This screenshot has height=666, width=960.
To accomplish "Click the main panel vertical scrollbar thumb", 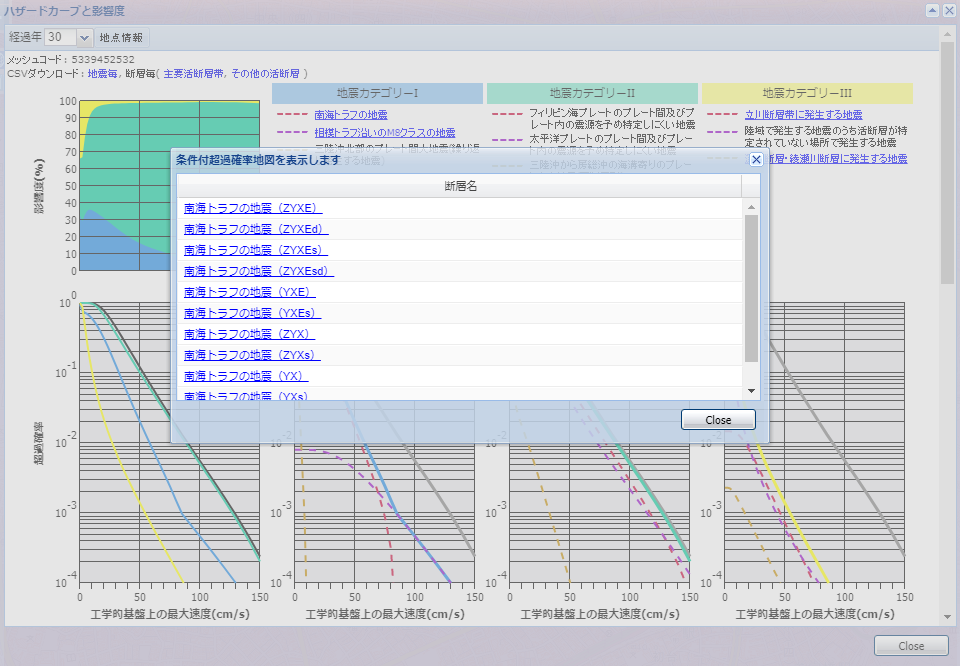I will (947, 162).
